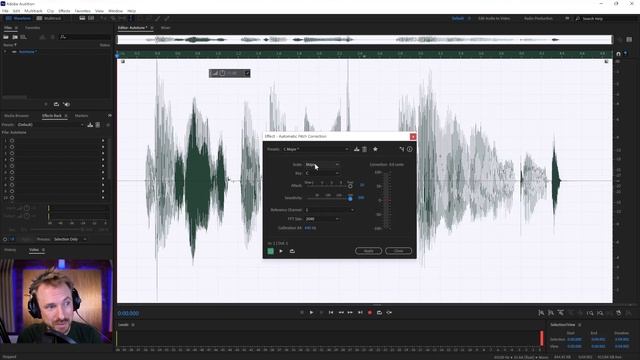Viewport: 640px width, 360px height.
Task: Open the FFT Size dropdown
Action: pos(322,219)
